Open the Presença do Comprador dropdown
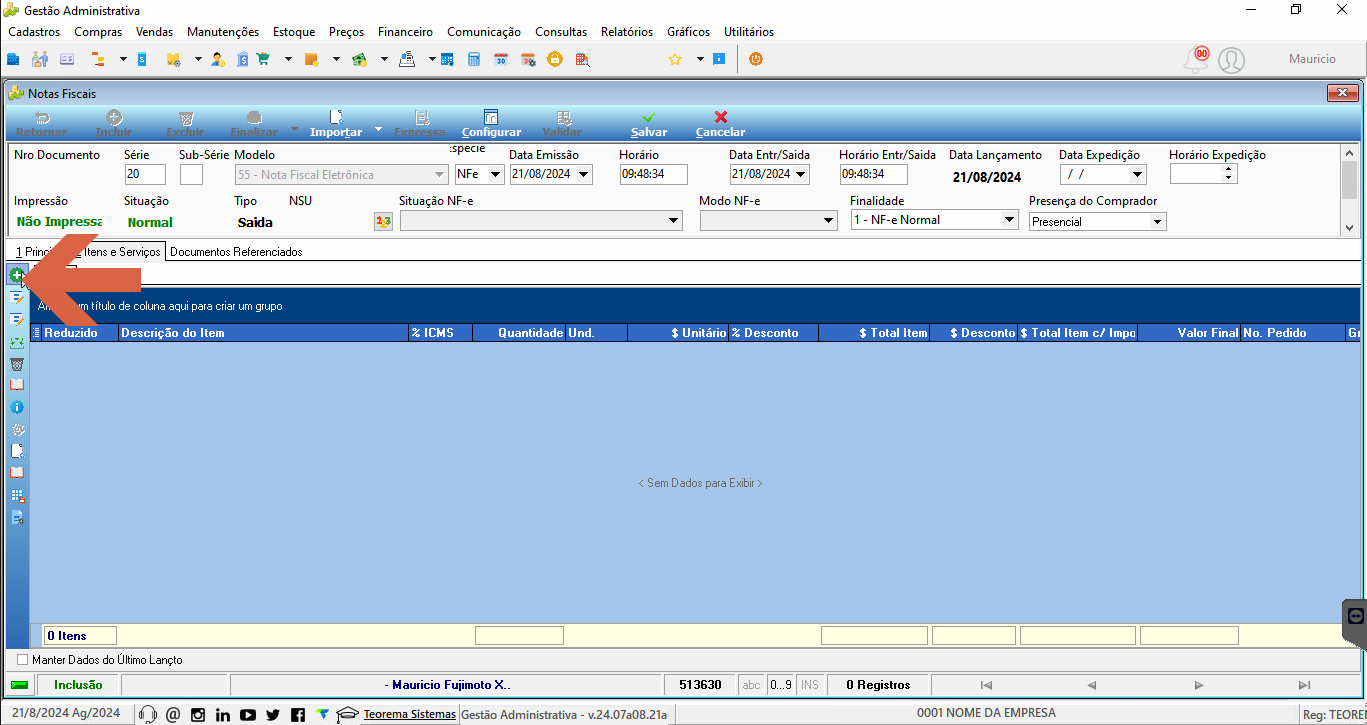The image size is (1367, 725). pyautogui.click(x=1157, y=222)
